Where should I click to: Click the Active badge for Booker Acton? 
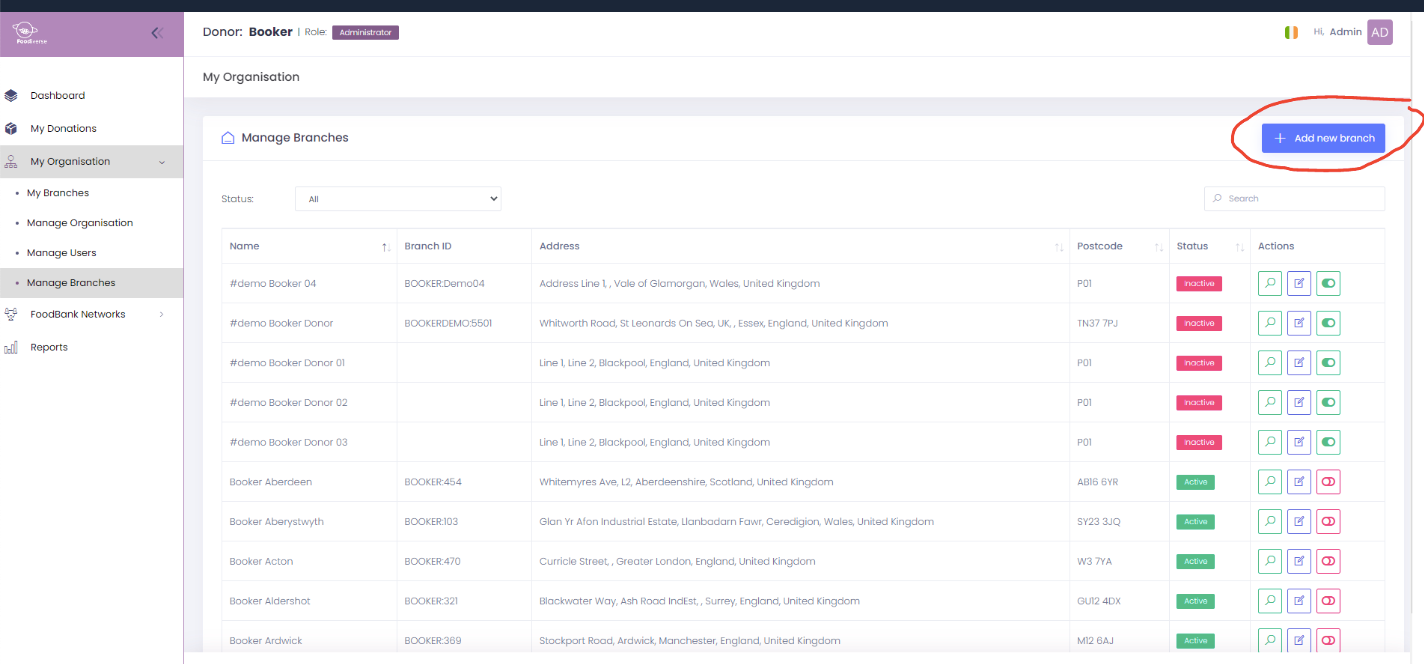coord(1196,562)
